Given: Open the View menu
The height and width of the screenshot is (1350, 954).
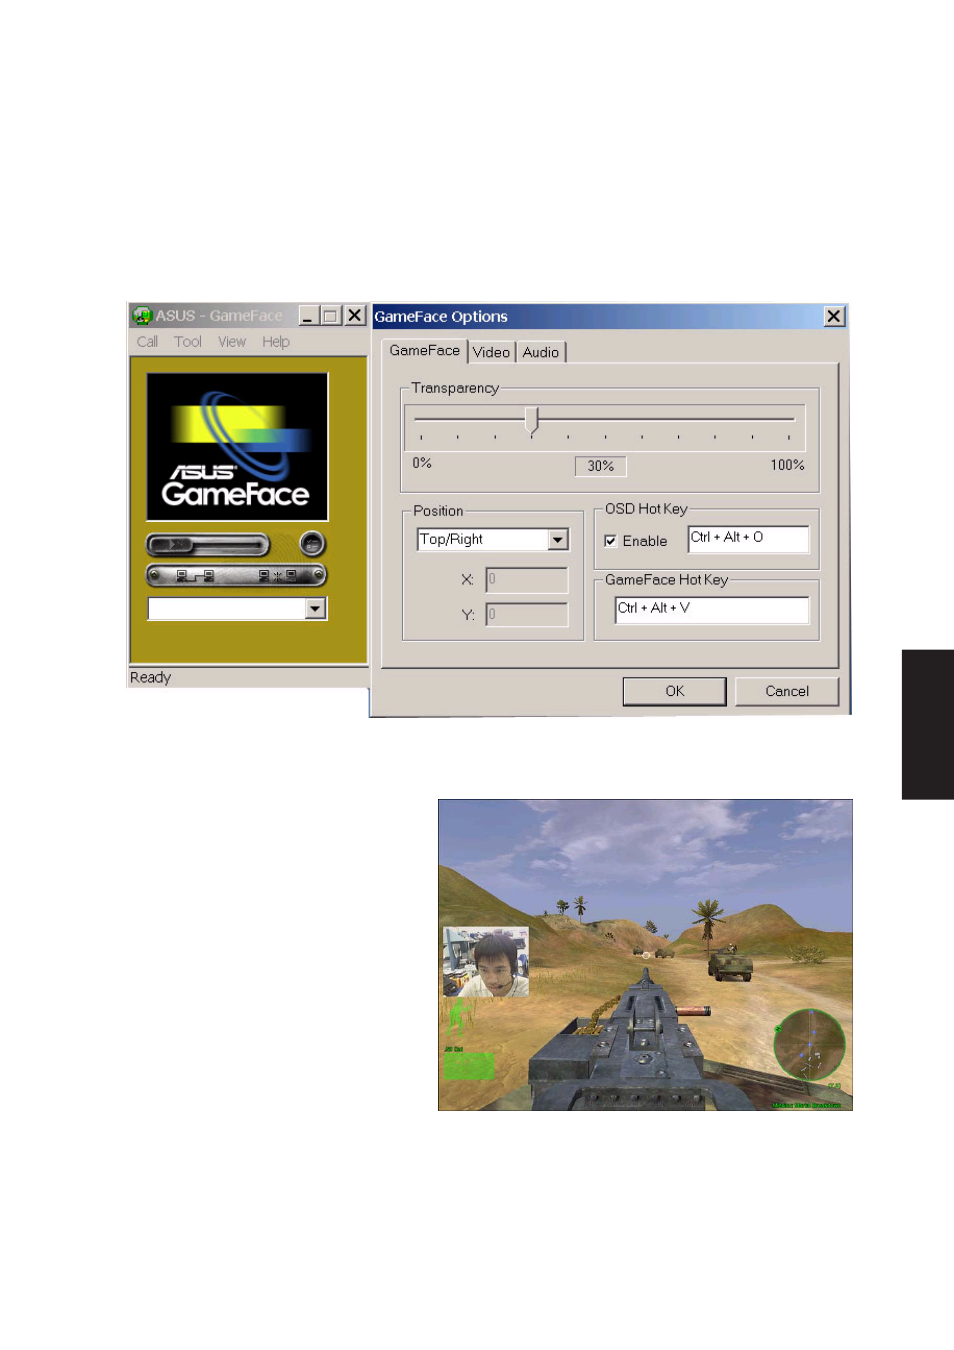Looking at the screenshot, I should pyautogui.click(x=232, y=342).
